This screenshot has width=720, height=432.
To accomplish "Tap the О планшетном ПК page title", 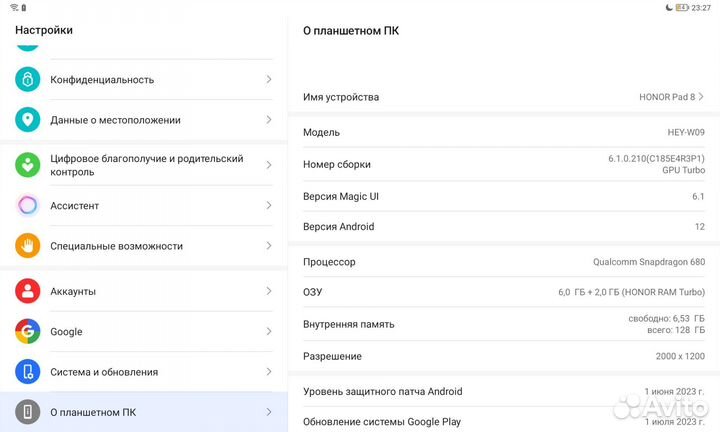I will pos(351,31).
